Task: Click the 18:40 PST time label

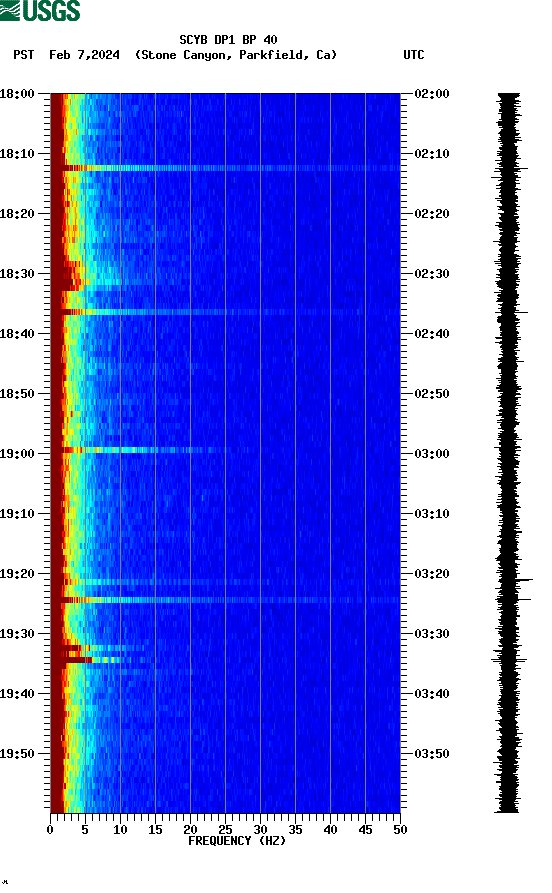Action: click(x=17, y=334)
